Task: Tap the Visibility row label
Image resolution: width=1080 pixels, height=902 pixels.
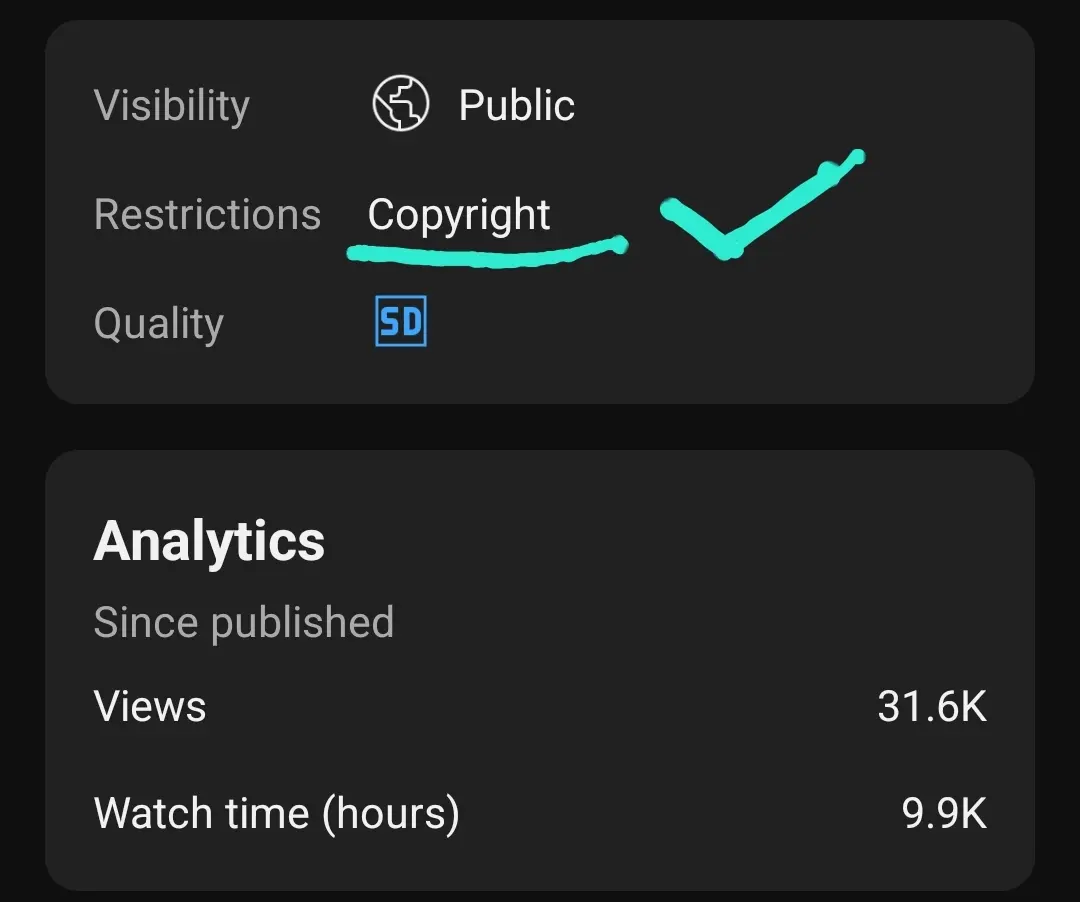Action: click(x=172, y=106)
